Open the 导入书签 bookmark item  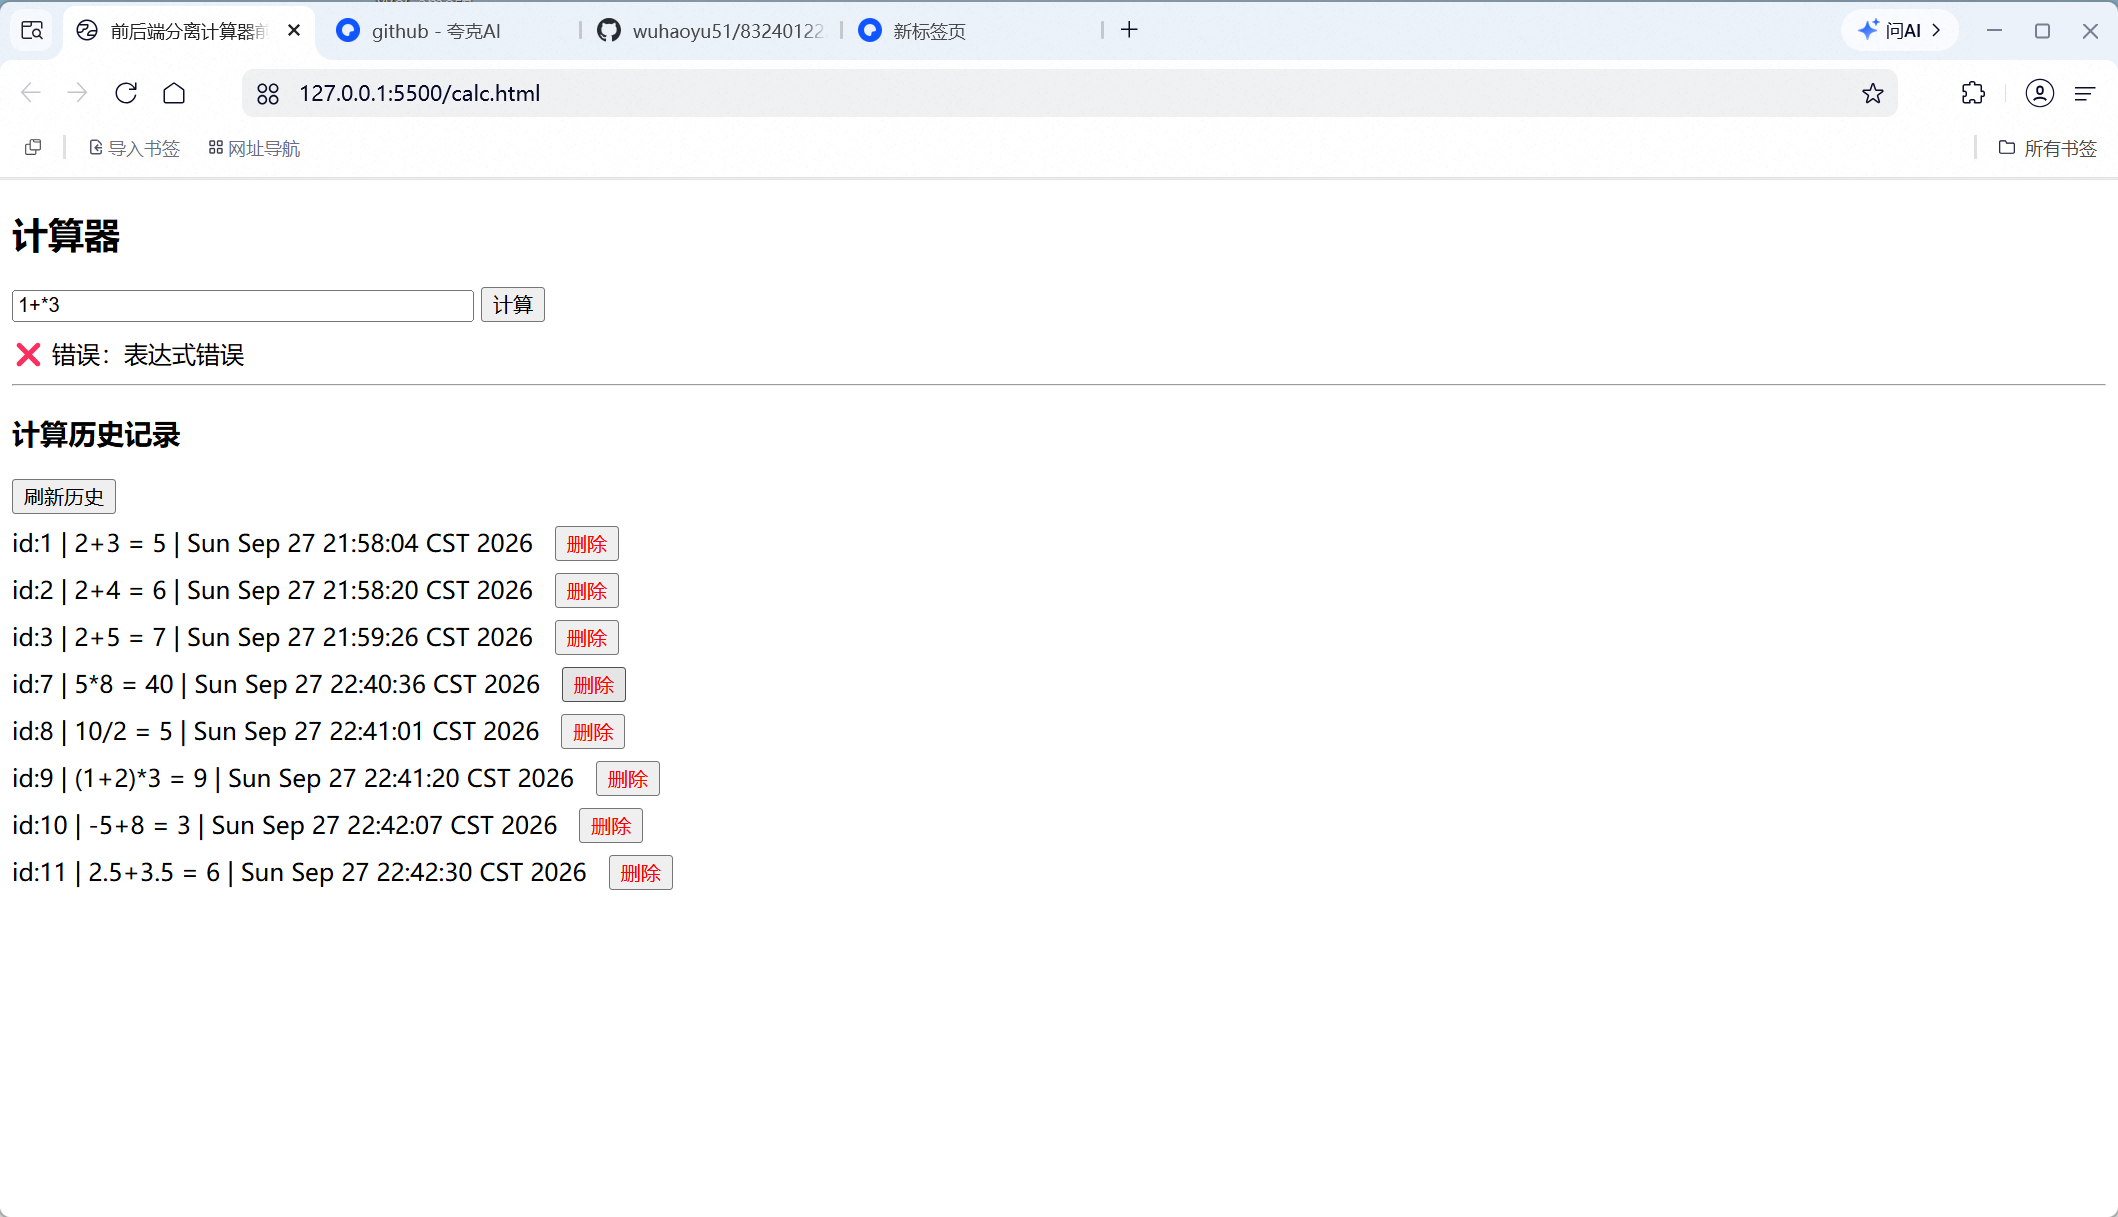click(134, 148)
